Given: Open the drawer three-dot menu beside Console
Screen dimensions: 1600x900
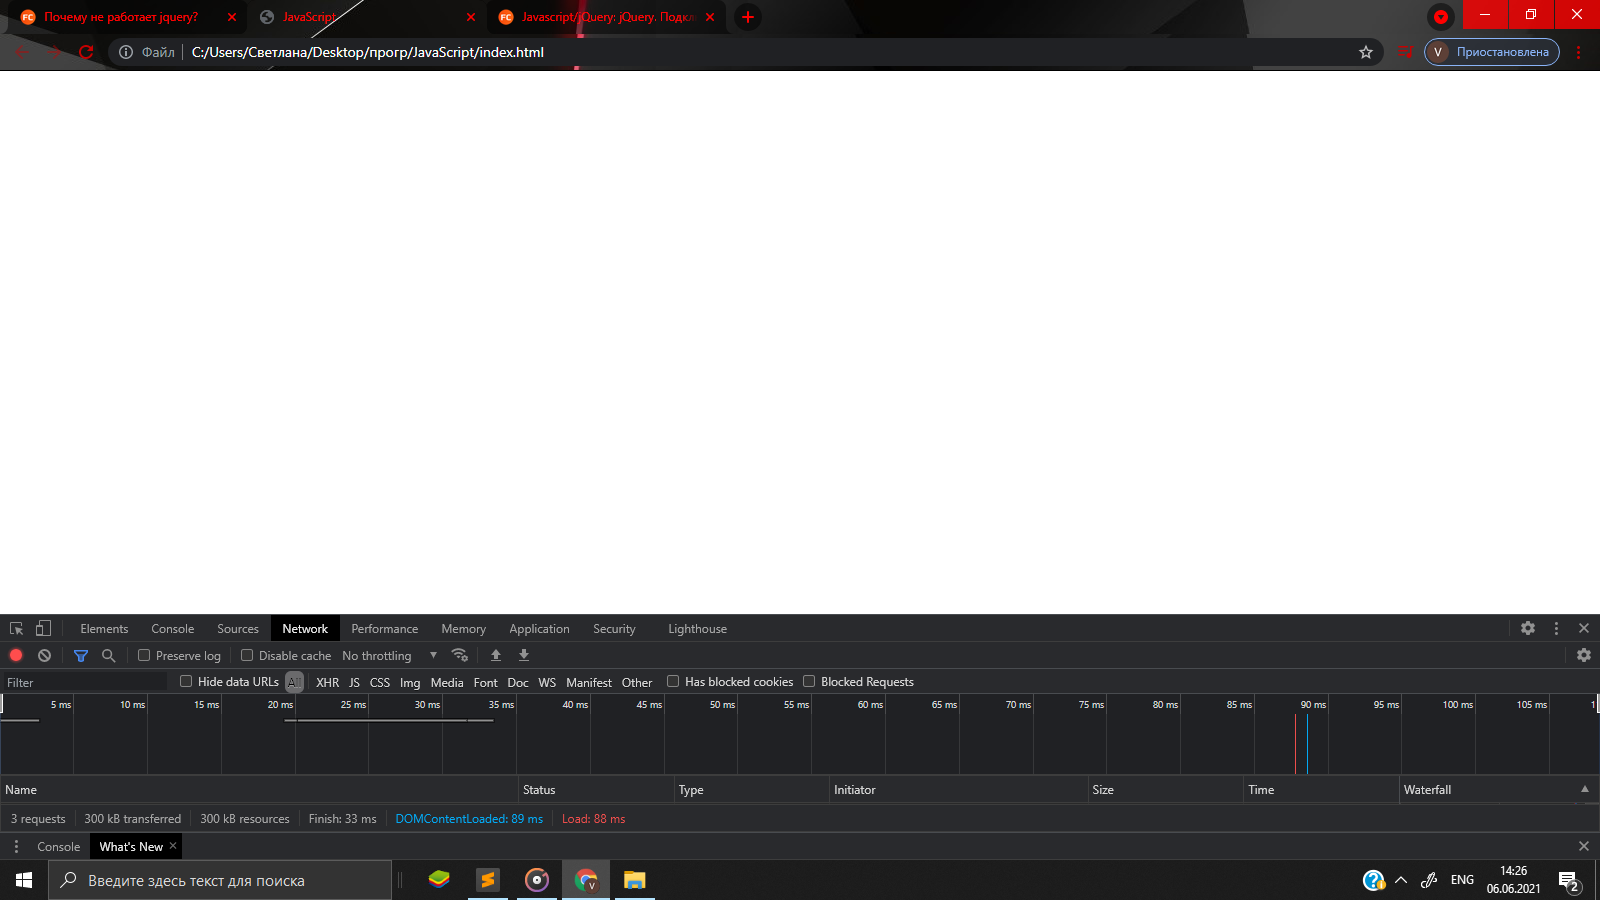Looking at the screenshot, I should coord(16,847).
